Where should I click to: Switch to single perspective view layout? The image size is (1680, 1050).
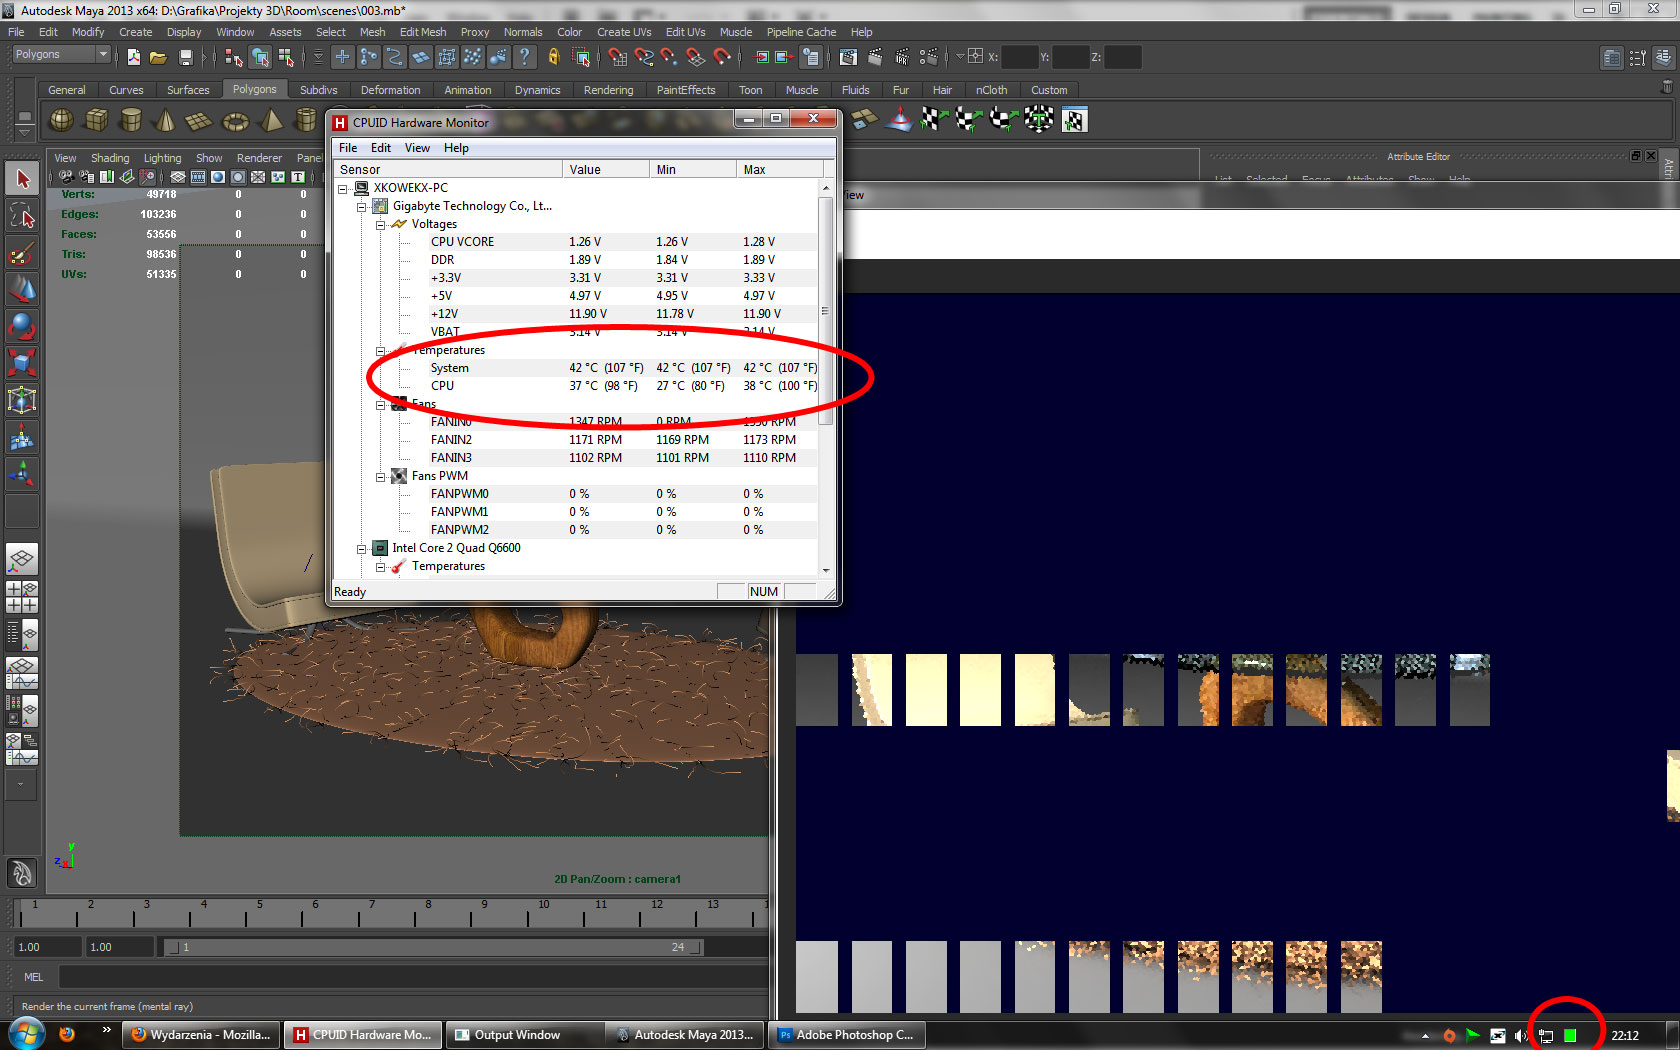[22, 560]
